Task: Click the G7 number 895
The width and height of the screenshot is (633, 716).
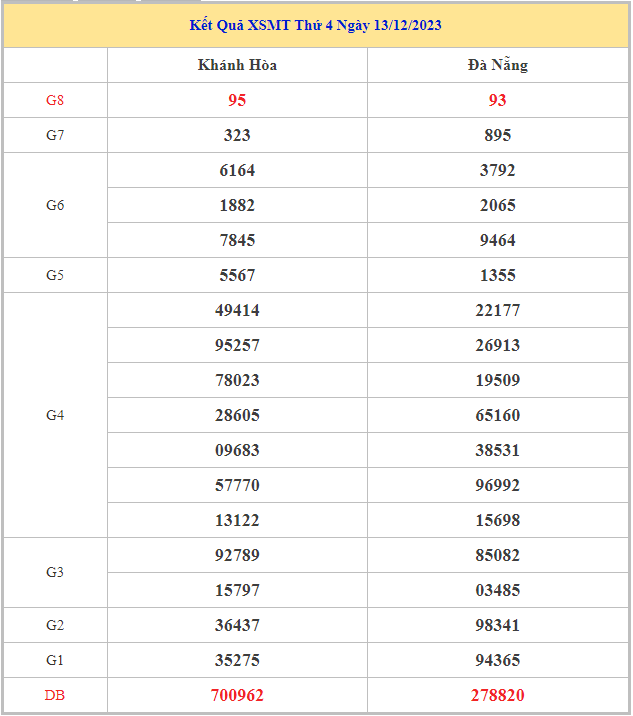Action: (x=497, y=135)
